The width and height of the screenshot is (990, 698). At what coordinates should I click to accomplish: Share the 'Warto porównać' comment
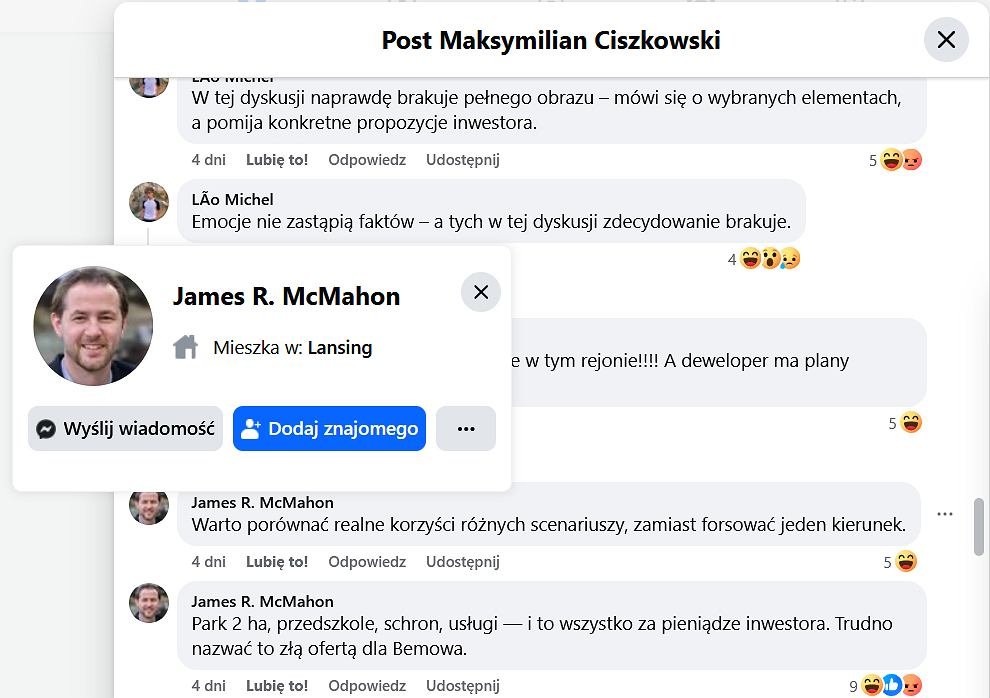coord(463,562)
